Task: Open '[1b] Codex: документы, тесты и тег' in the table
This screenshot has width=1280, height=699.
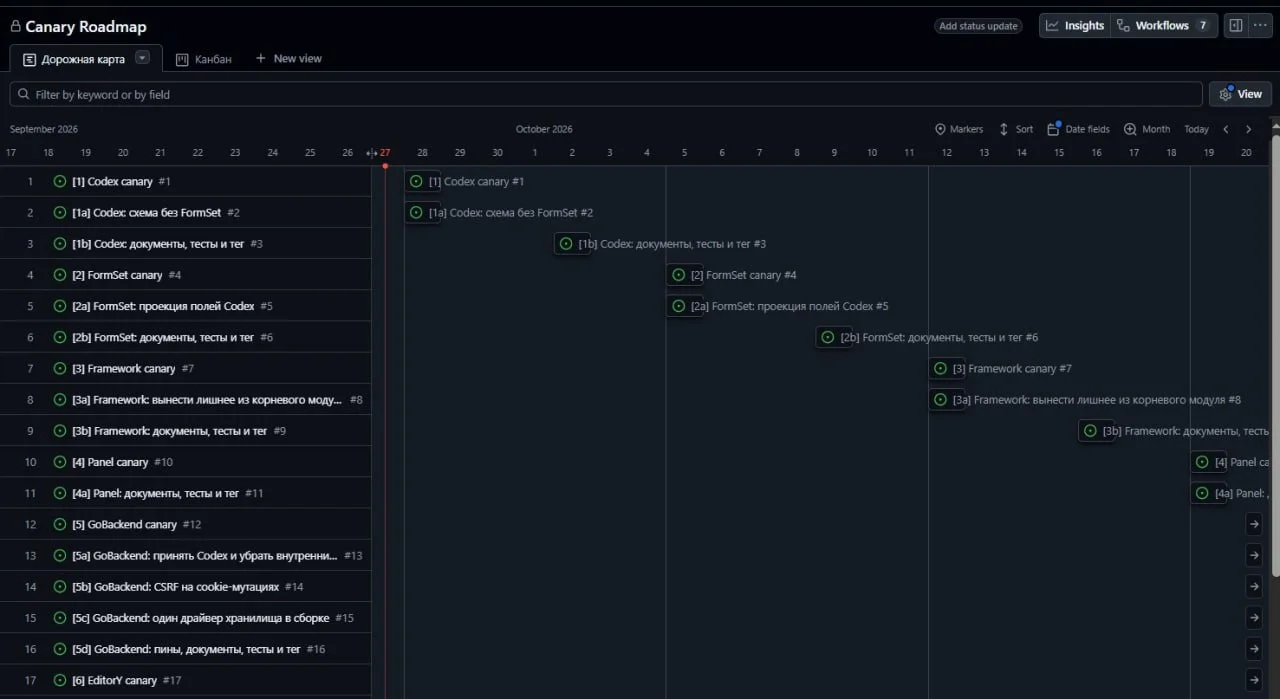Action: (158, 244)
